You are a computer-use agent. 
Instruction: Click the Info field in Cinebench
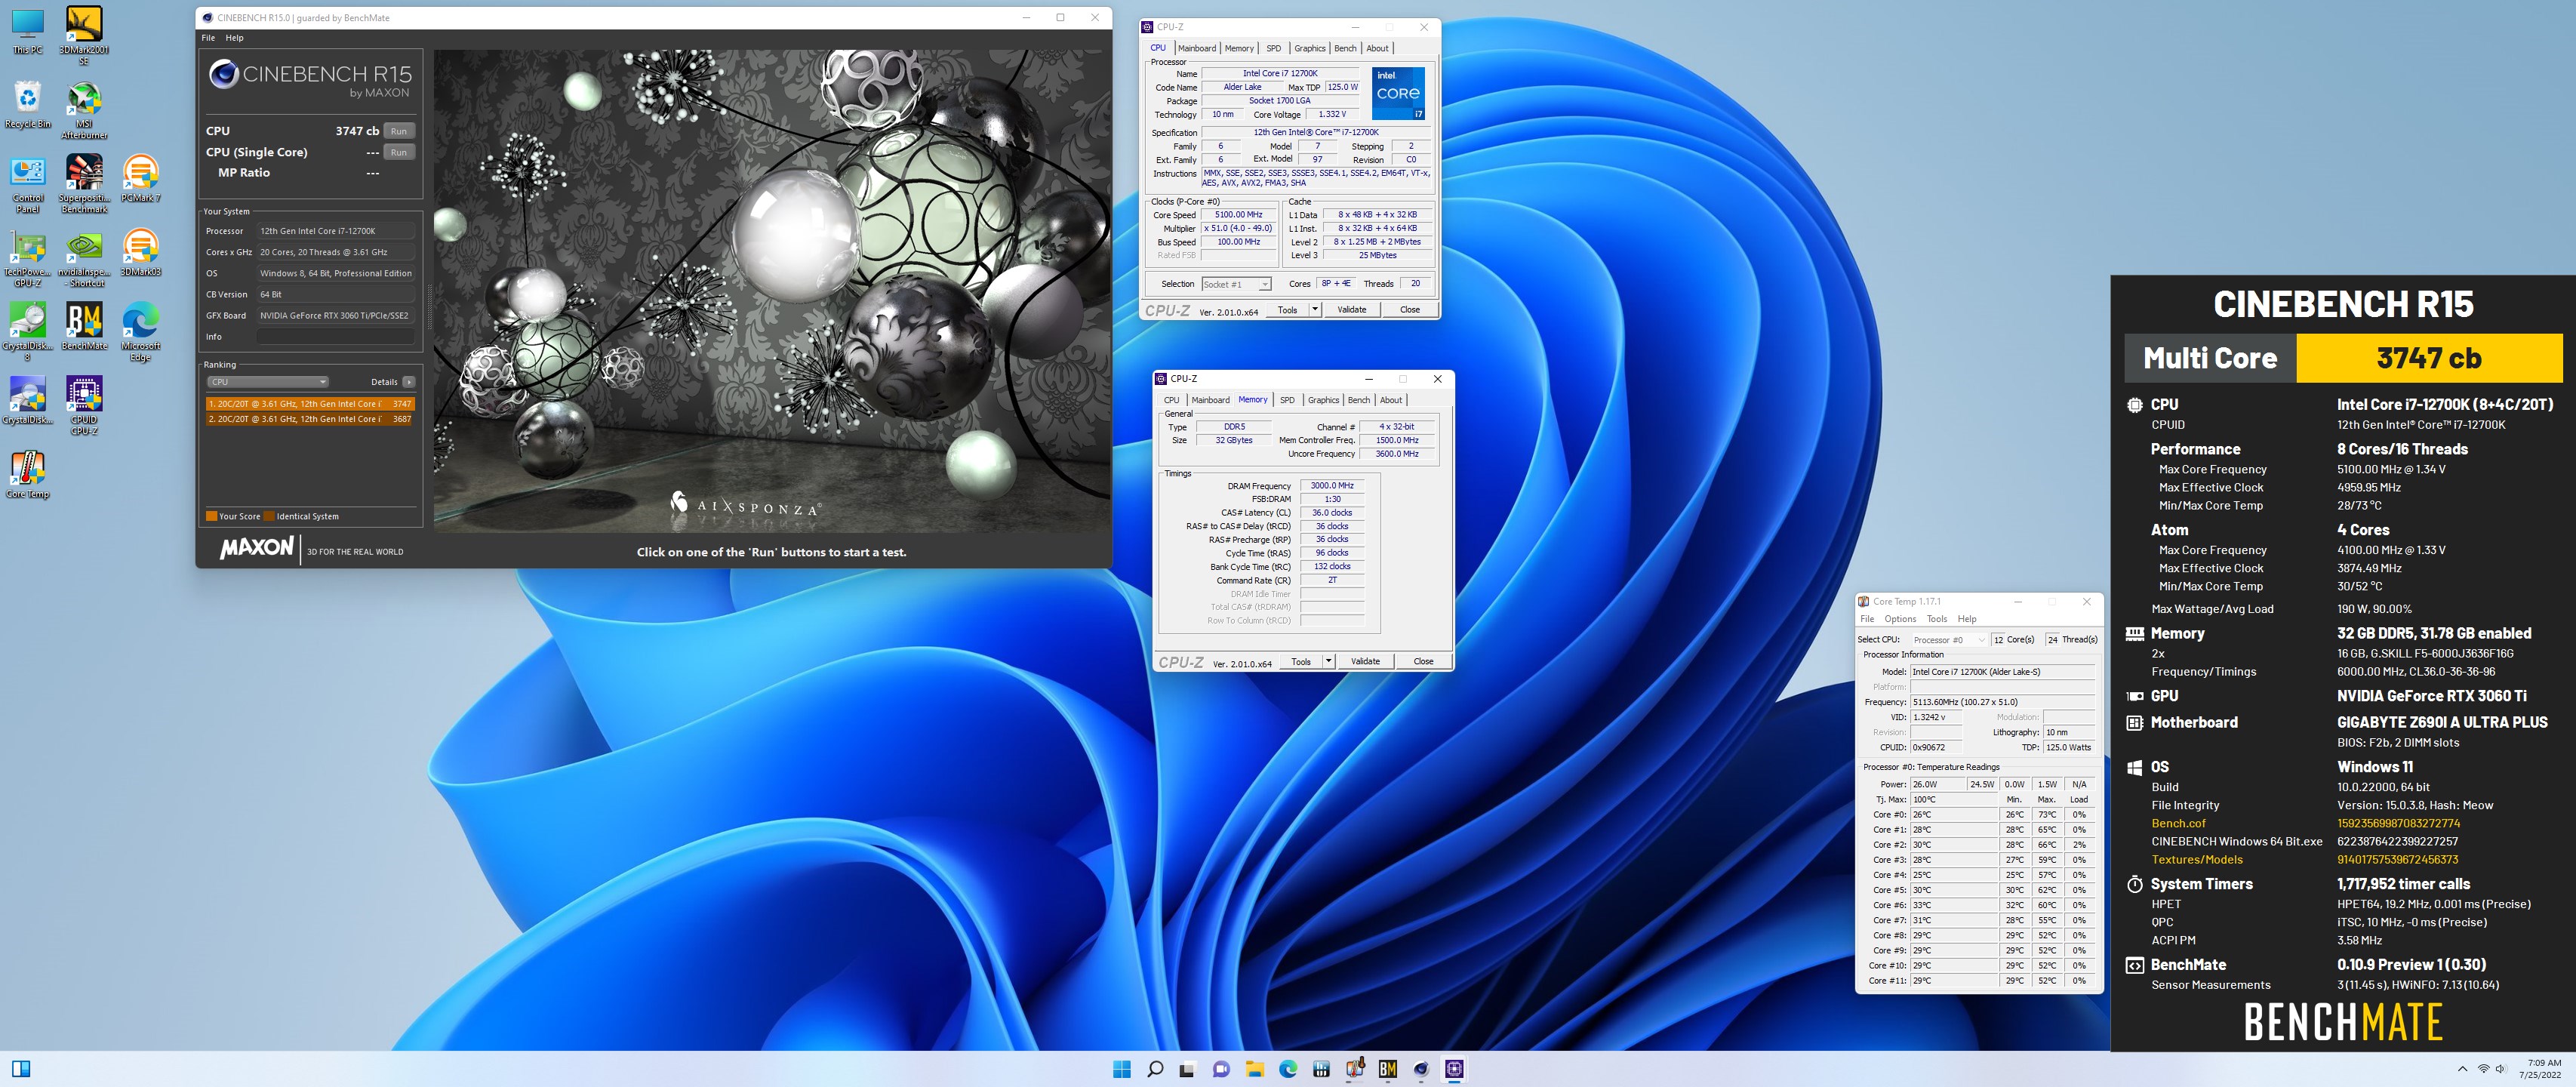click(336, 337)
